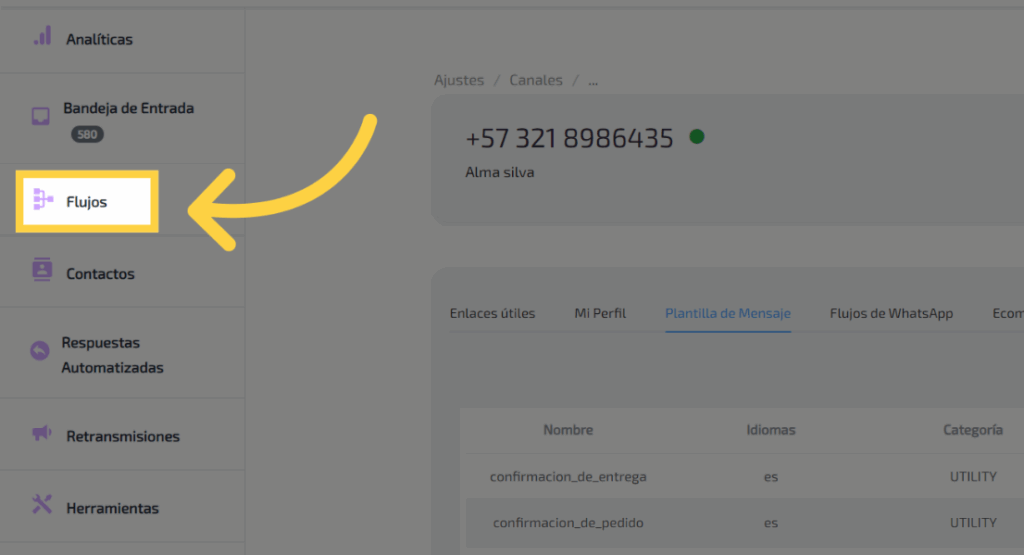The height and width of the screenshot is (555, 1024).
Task: Open the Bandeja de Entrada inbox icon
Action: pyautogui.click(x=41, y=117)
